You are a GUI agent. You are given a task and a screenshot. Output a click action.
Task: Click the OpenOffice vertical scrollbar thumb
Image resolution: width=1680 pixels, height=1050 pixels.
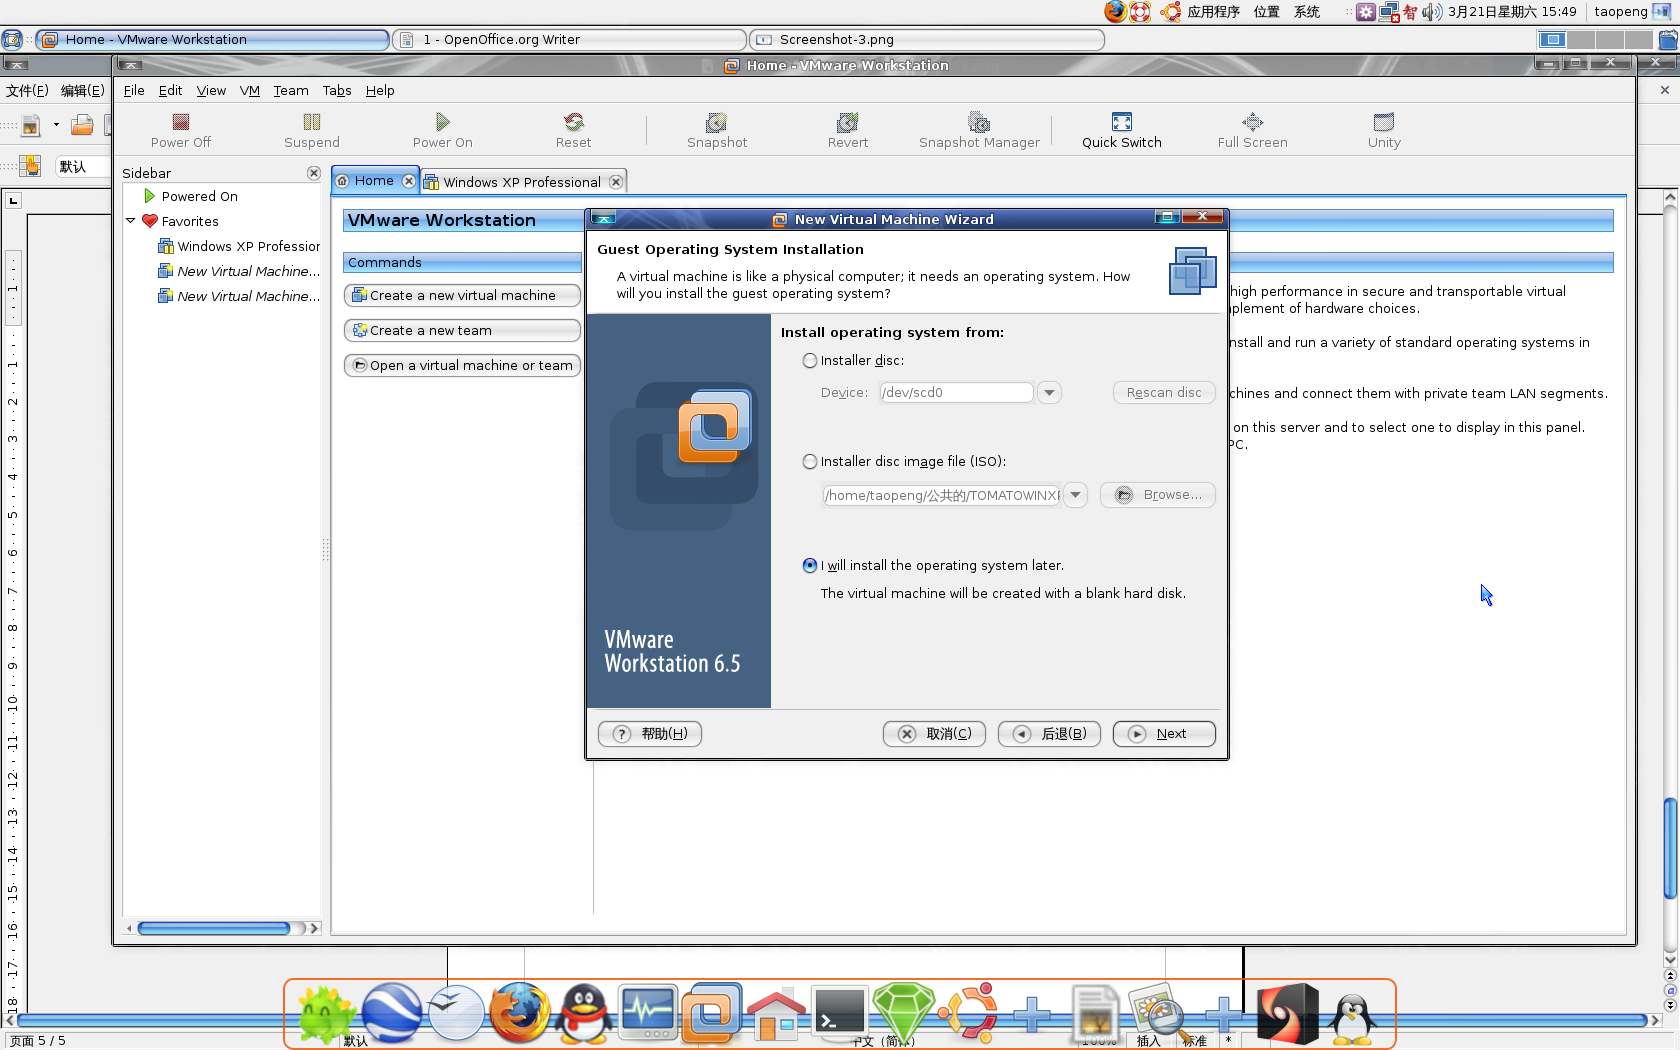[1670, 848]
